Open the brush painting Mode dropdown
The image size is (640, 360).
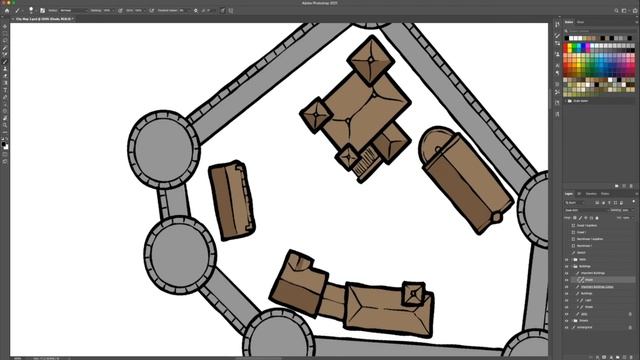[73, 11]
